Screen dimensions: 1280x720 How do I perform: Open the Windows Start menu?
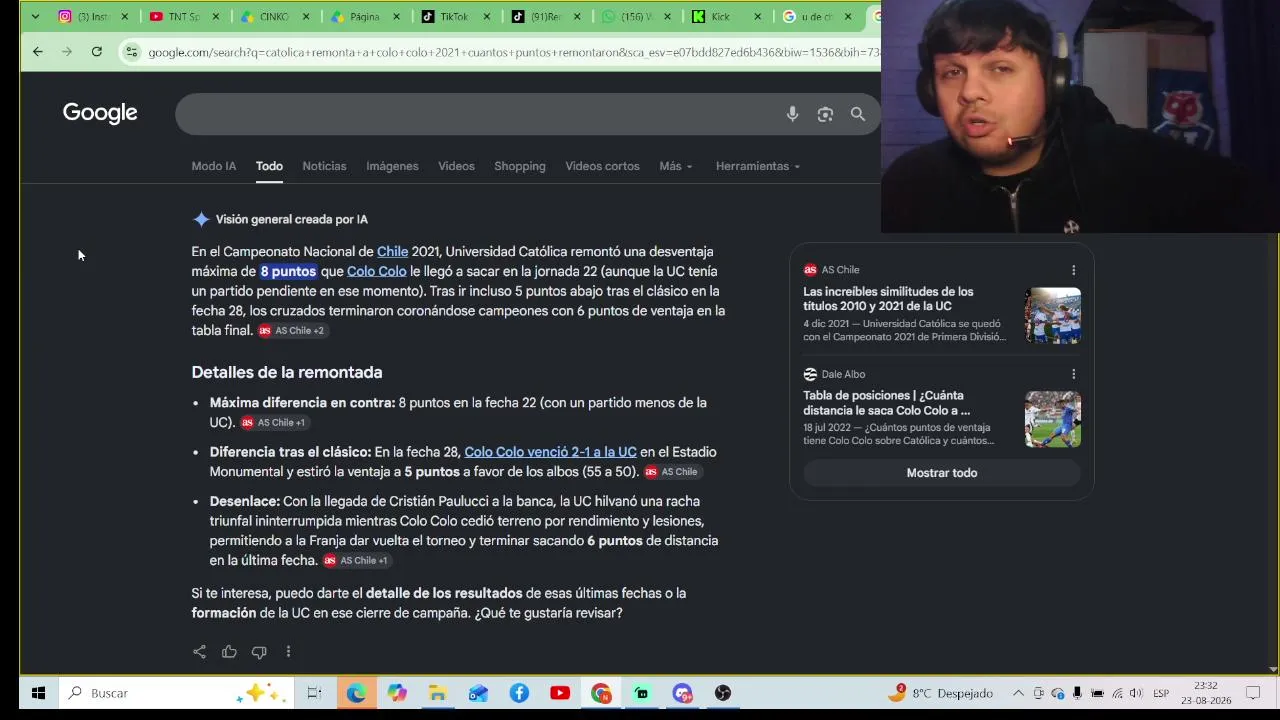[38, 693]
